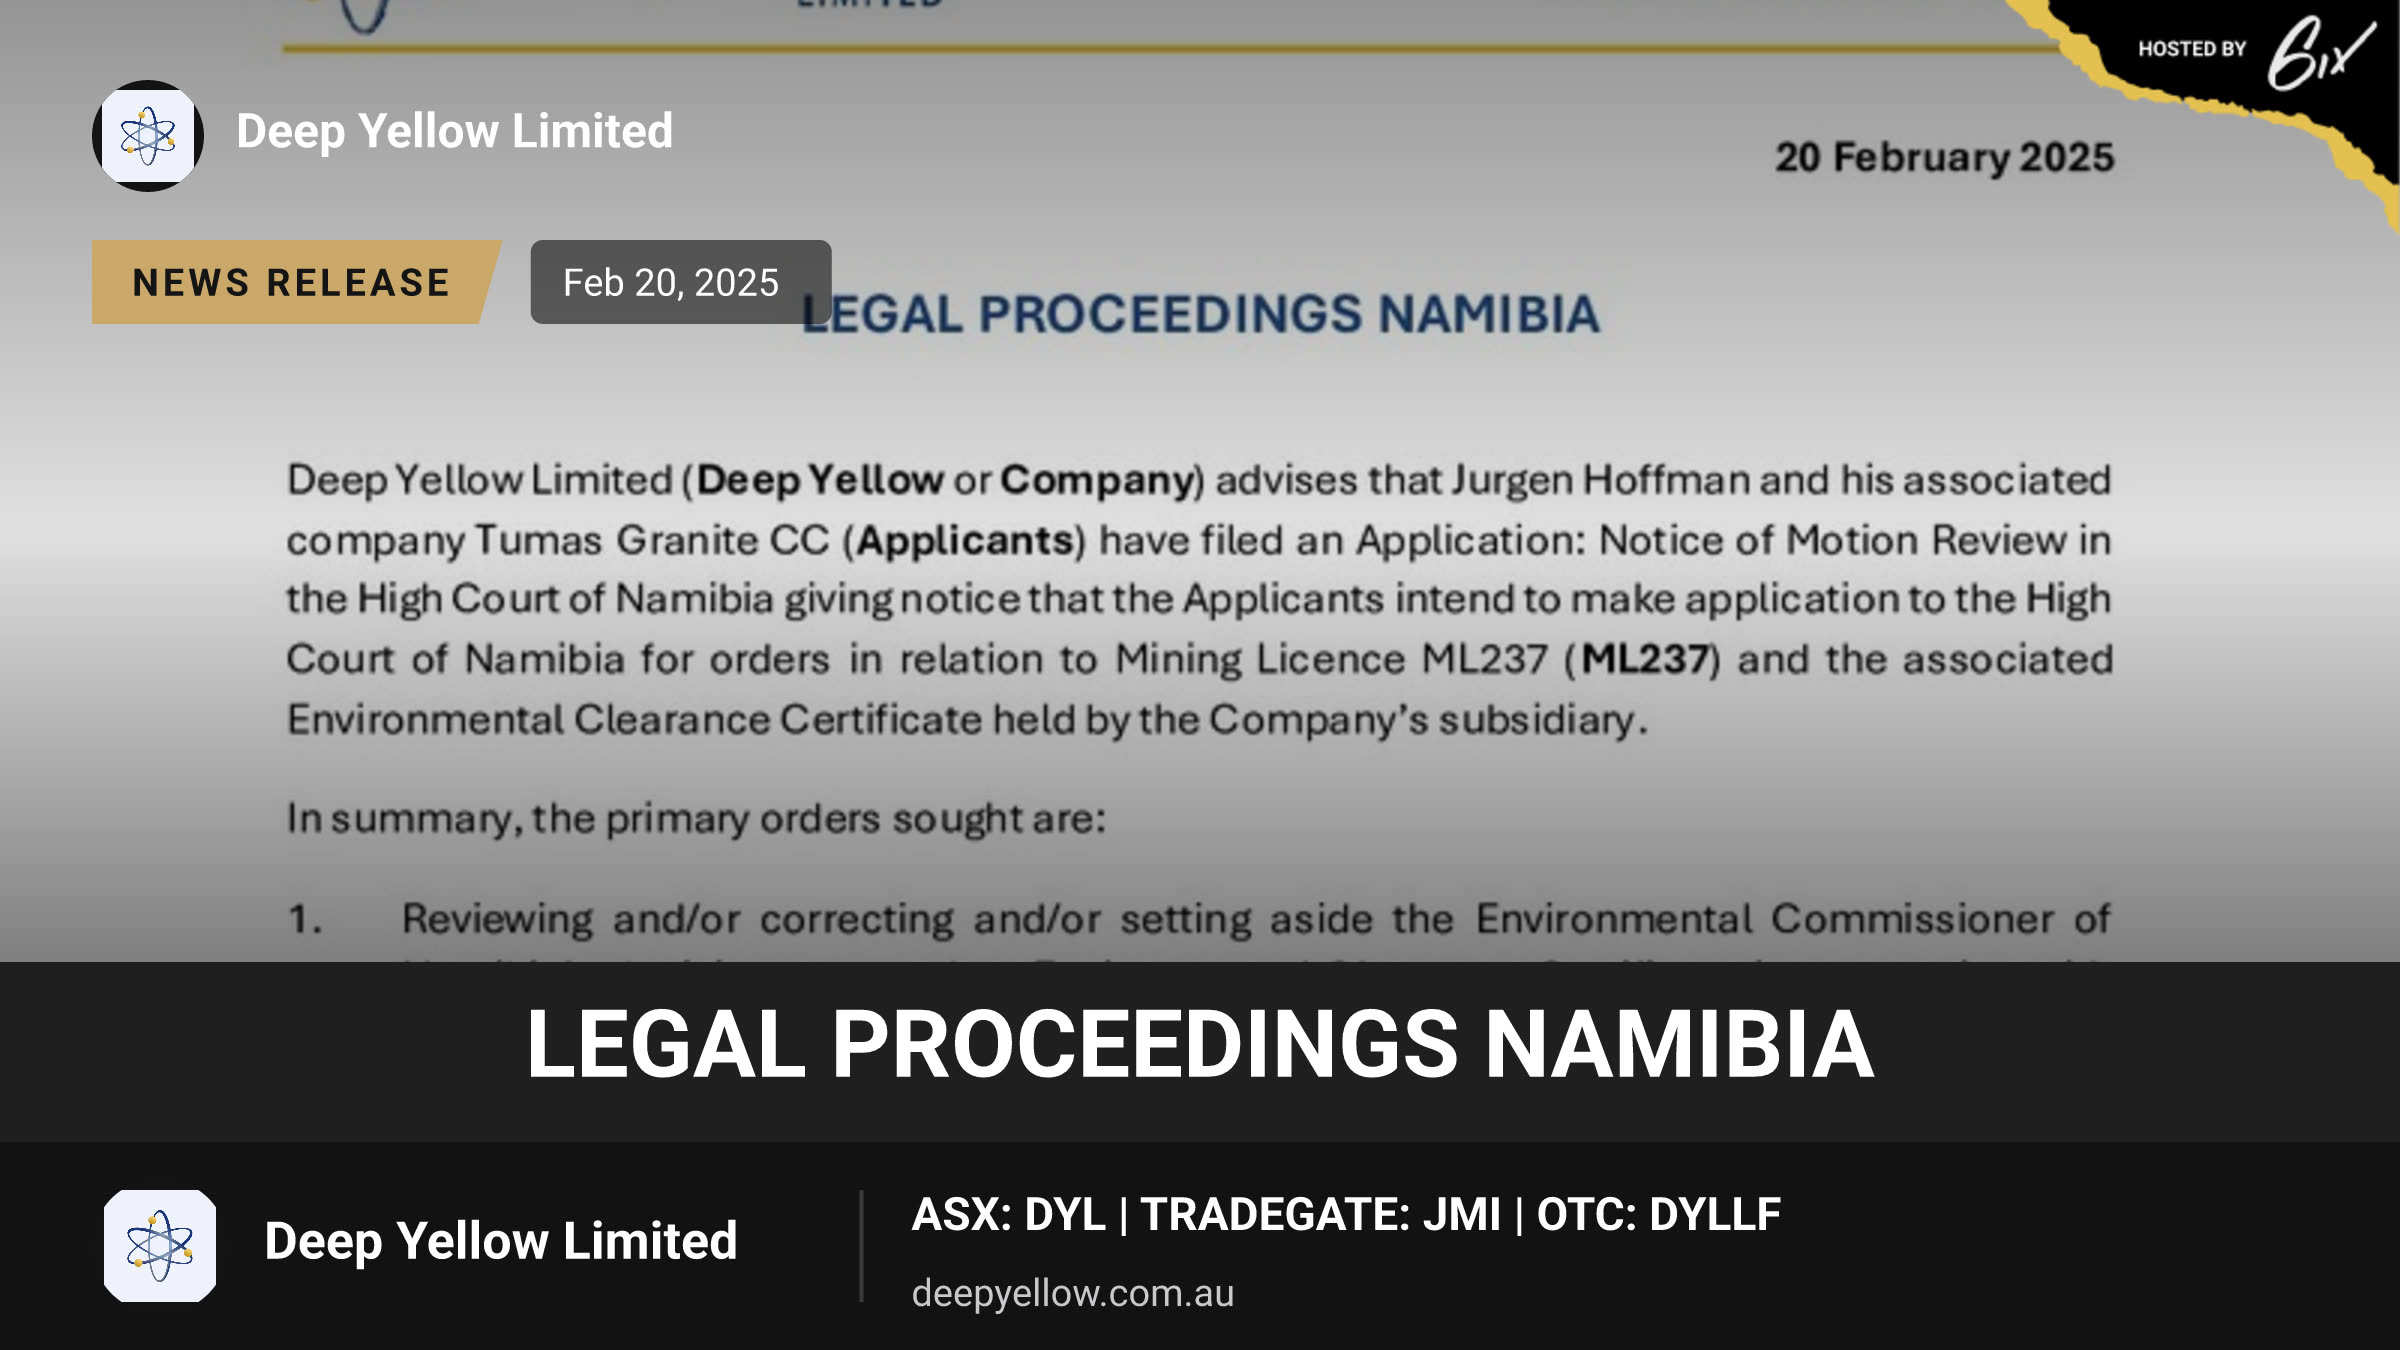This screenshot has height=1350, width=2400.
Task: Click the Feb 20, 2025 date tag
Action: [680, 282]
